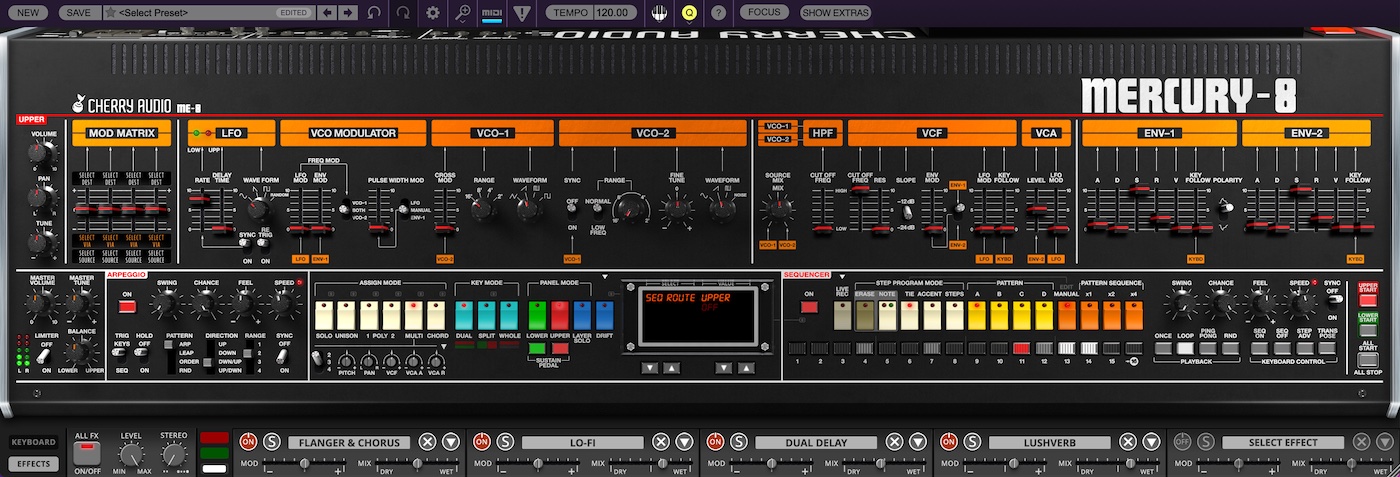Open the Flanger & Chorus effect dropdown arrow

(x=451, y=442)
